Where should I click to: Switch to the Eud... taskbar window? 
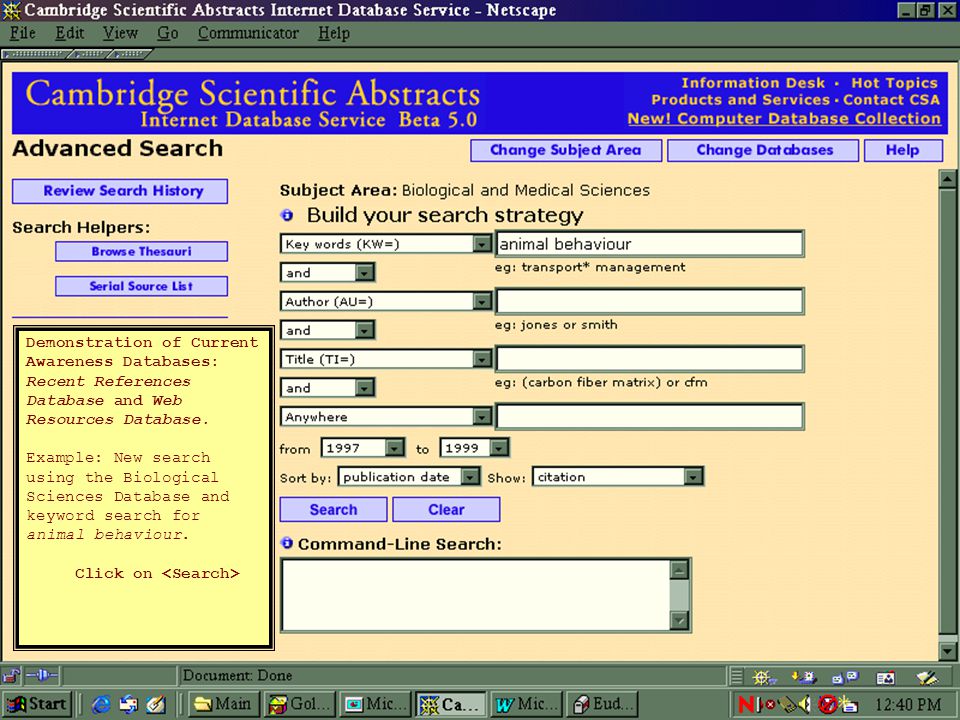pyautogui.click(x=602, y=705)
